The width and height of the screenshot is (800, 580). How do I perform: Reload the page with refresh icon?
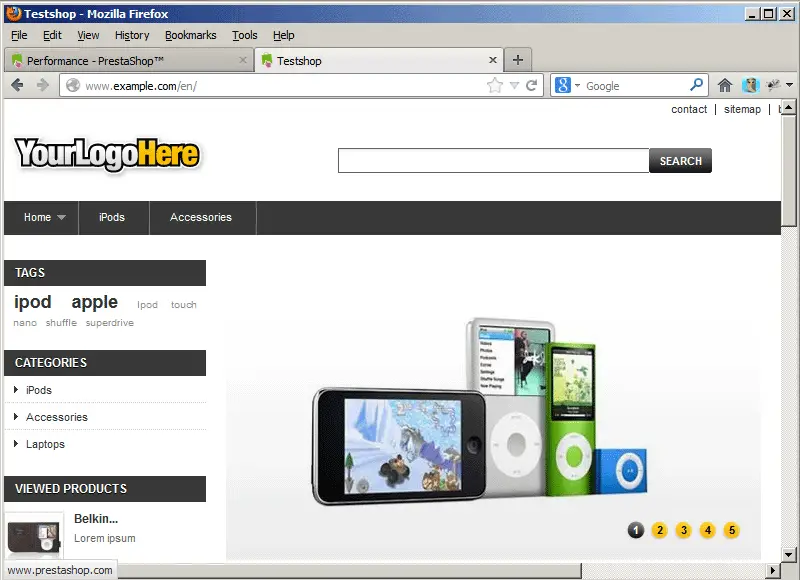tap(531, 85)
